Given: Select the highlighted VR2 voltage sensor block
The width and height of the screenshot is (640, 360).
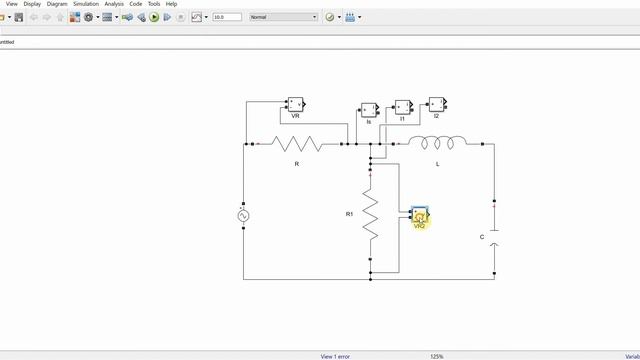Looking at the screenshot, I should tap(419, 215).
